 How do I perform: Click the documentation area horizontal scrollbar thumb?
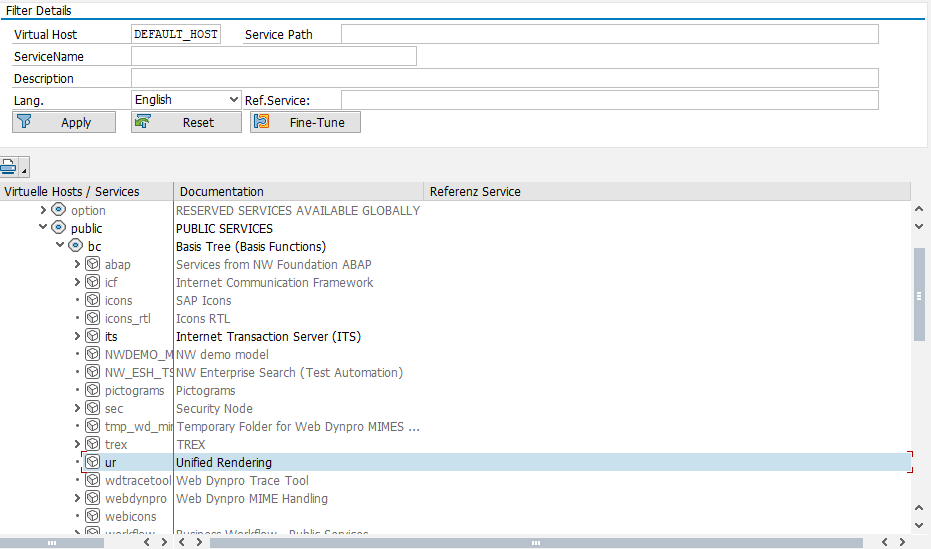point(536,542)
